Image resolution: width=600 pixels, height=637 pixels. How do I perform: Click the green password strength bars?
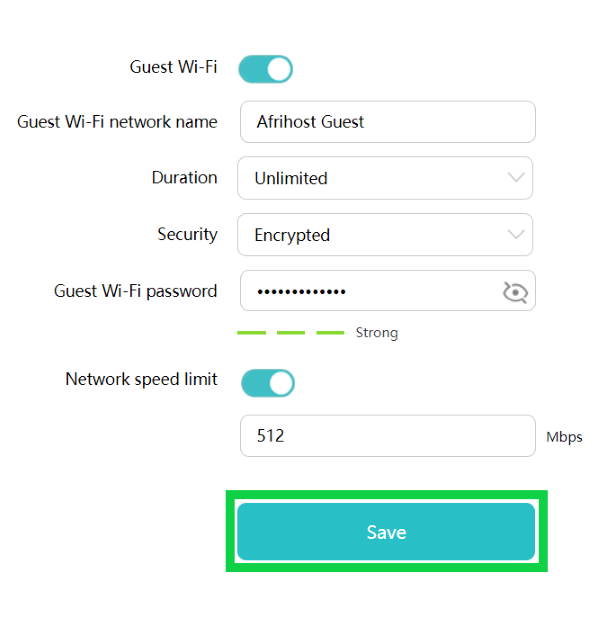pyautogui.click(x=290, y=333)
